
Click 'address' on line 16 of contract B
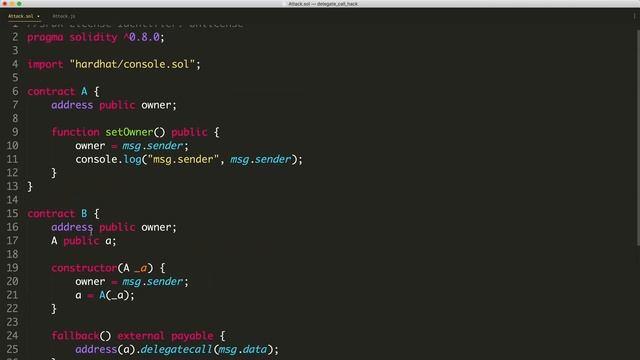pyautogui.click(x=72, y=227)
